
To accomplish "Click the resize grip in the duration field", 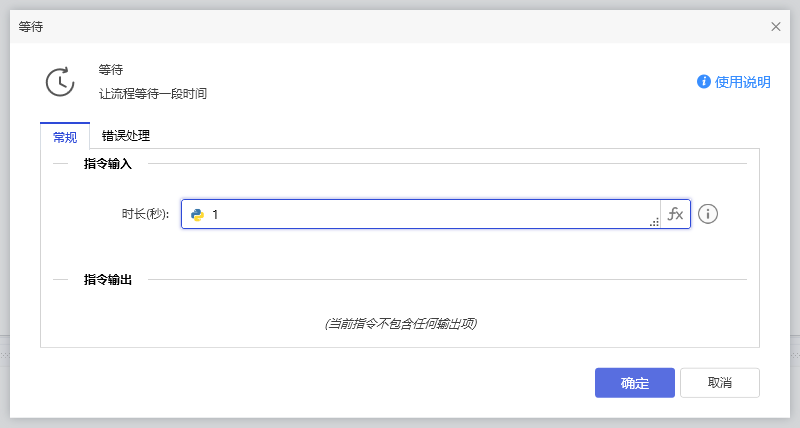I will 655,223.
